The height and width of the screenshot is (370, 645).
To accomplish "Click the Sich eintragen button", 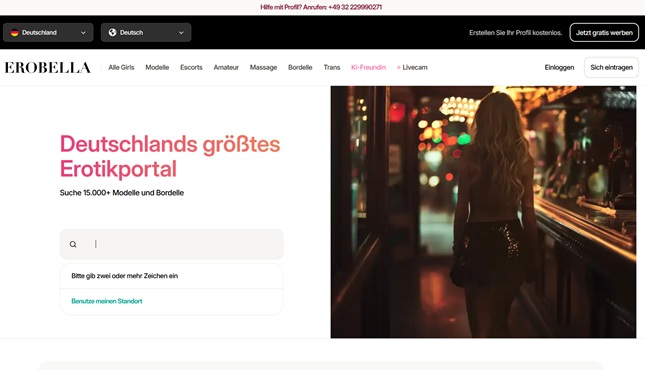I will (611, 67).
